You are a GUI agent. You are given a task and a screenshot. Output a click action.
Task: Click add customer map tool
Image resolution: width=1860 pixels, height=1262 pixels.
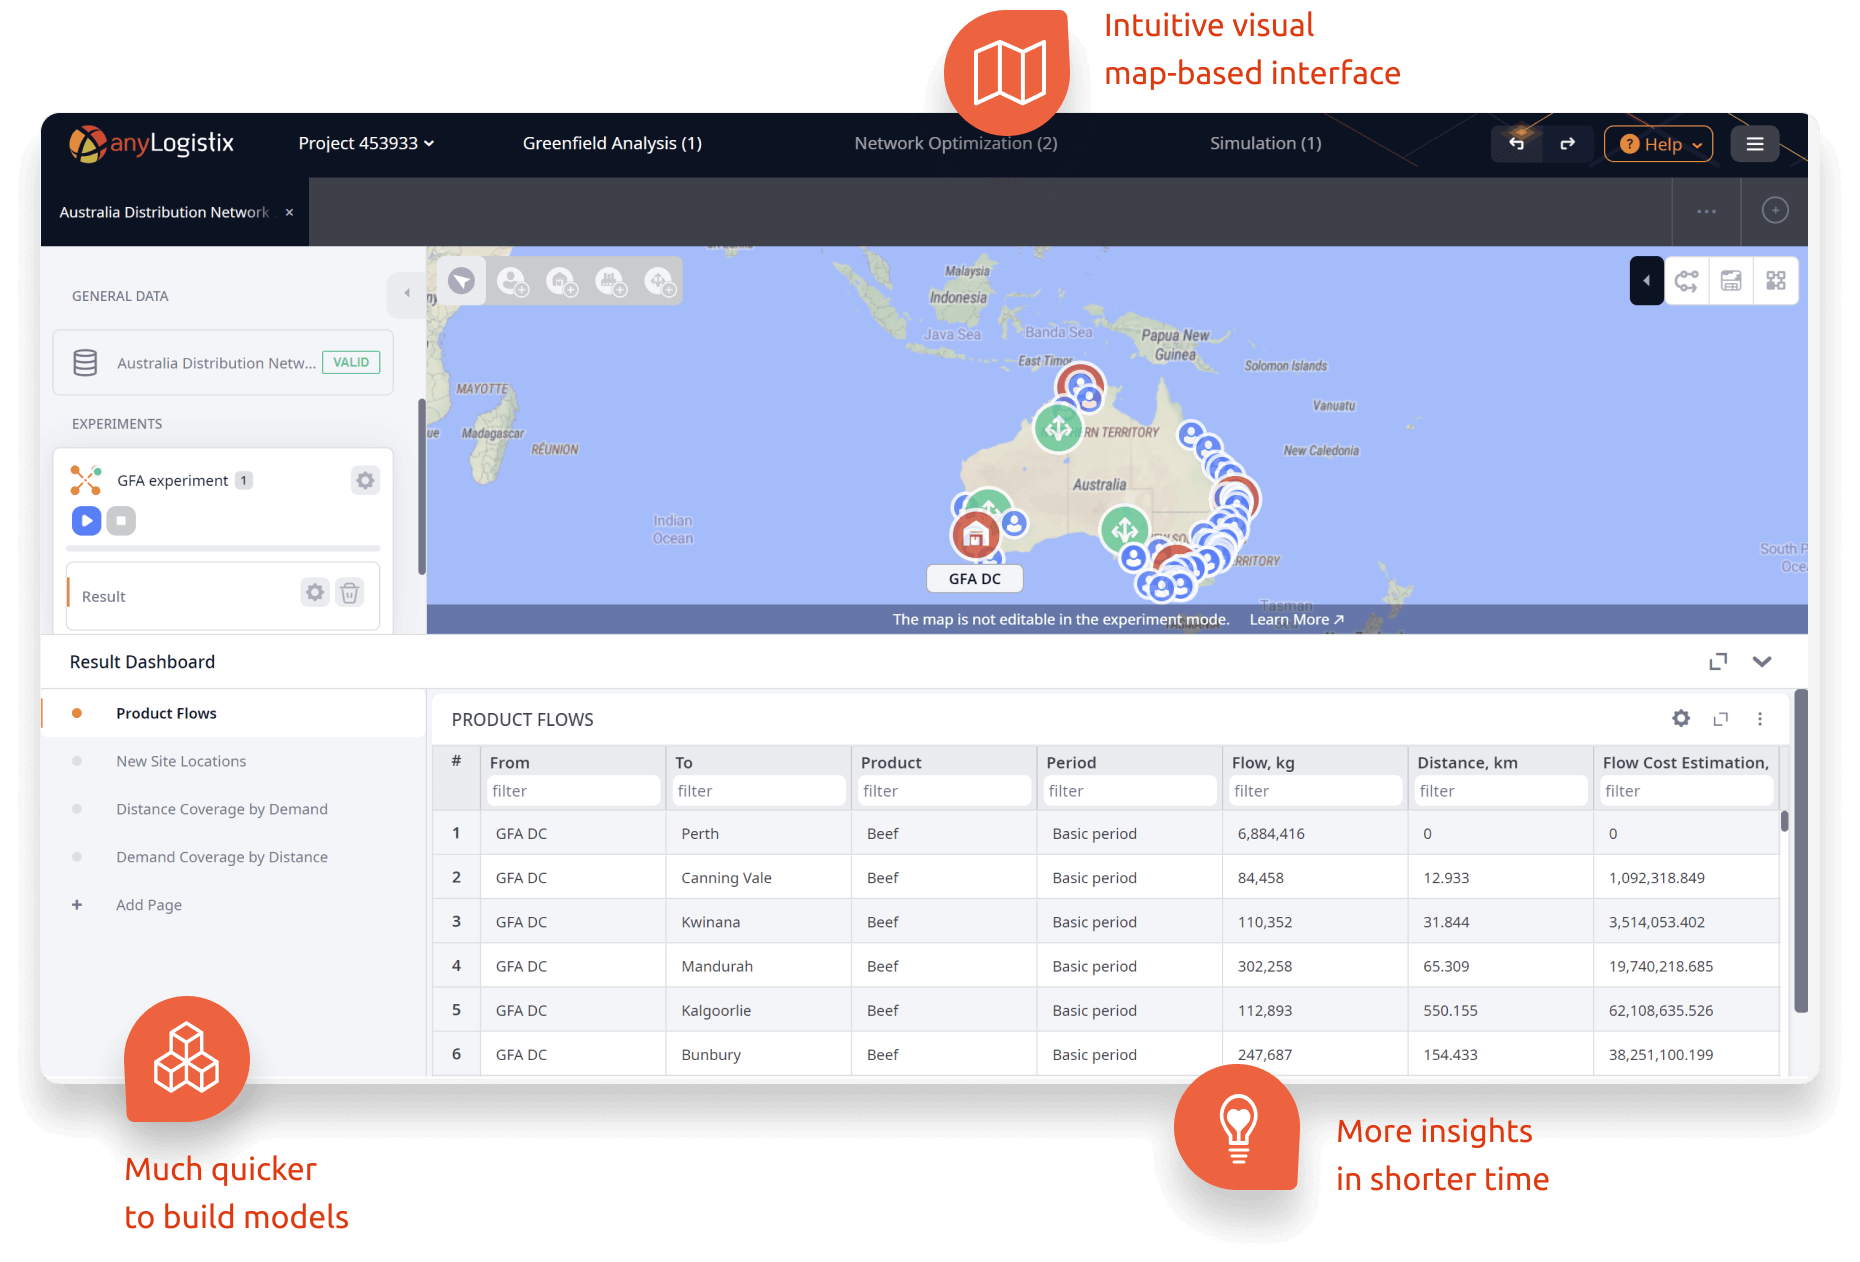click(511, 282)
